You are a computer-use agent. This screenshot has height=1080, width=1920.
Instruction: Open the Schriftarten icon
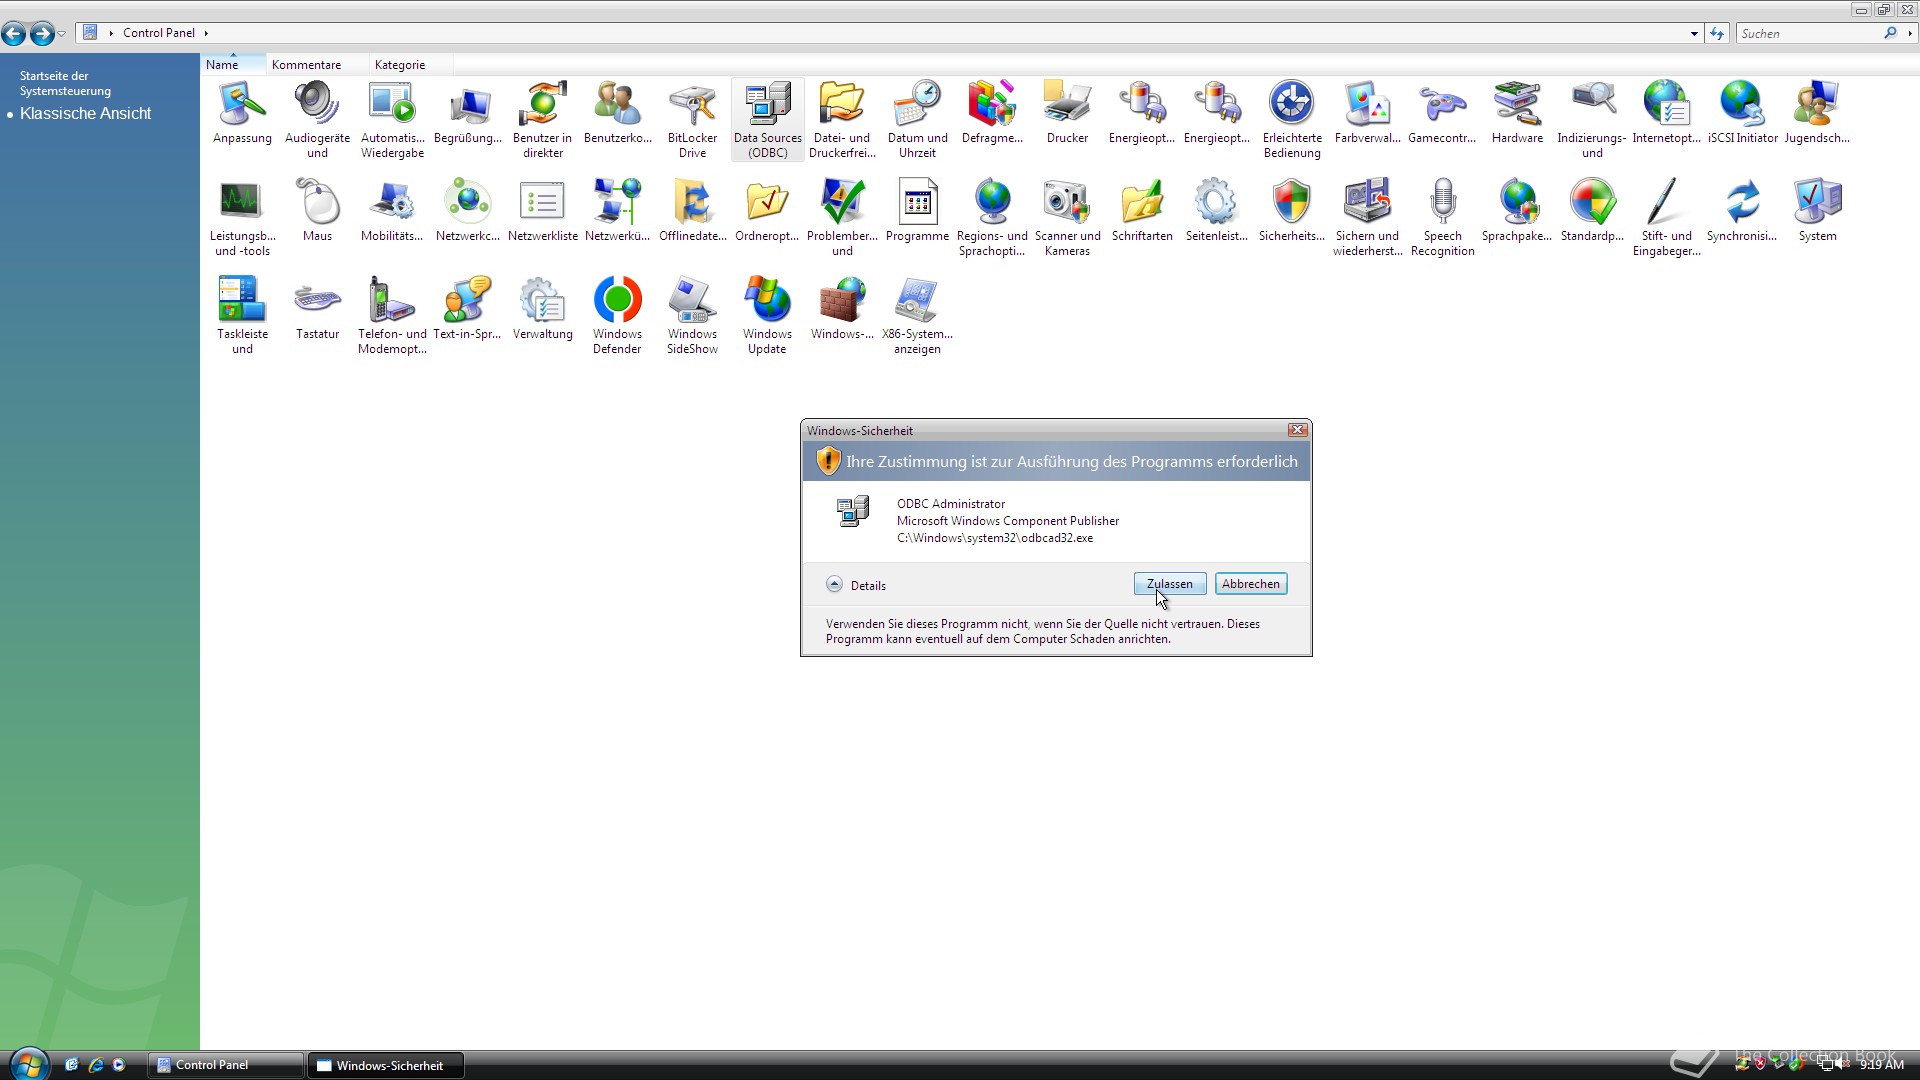click(1142, 211)
